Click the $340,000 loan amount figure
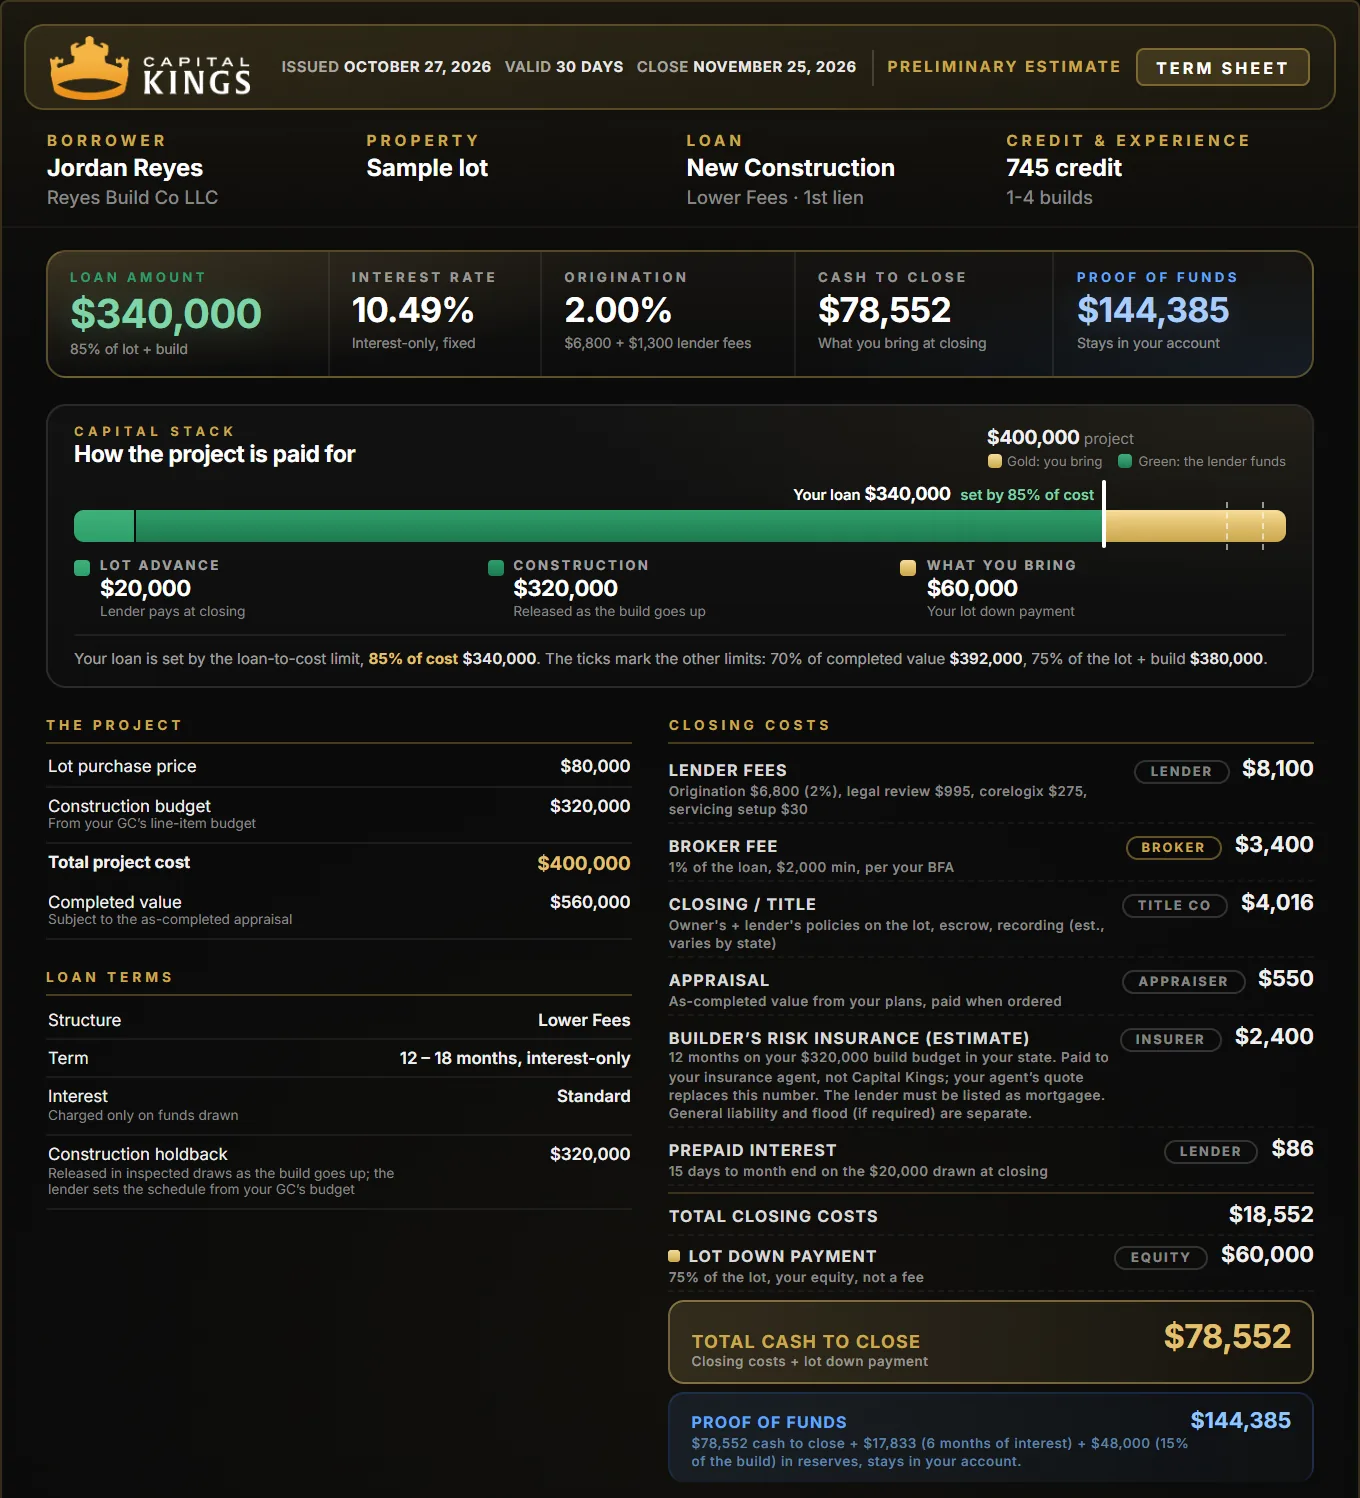Viewport: 1360px width, 1498px height. pyautogui.click(x=166, y=314)
